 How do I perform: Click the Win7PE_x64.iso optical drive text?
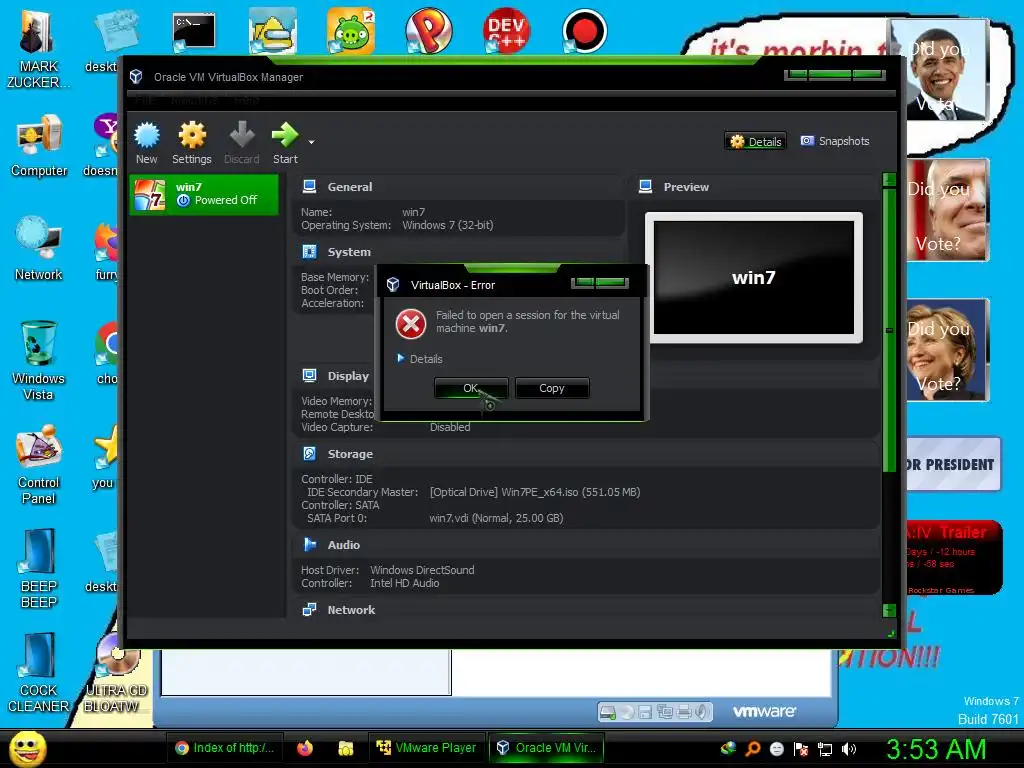click(x=535, y=492)
